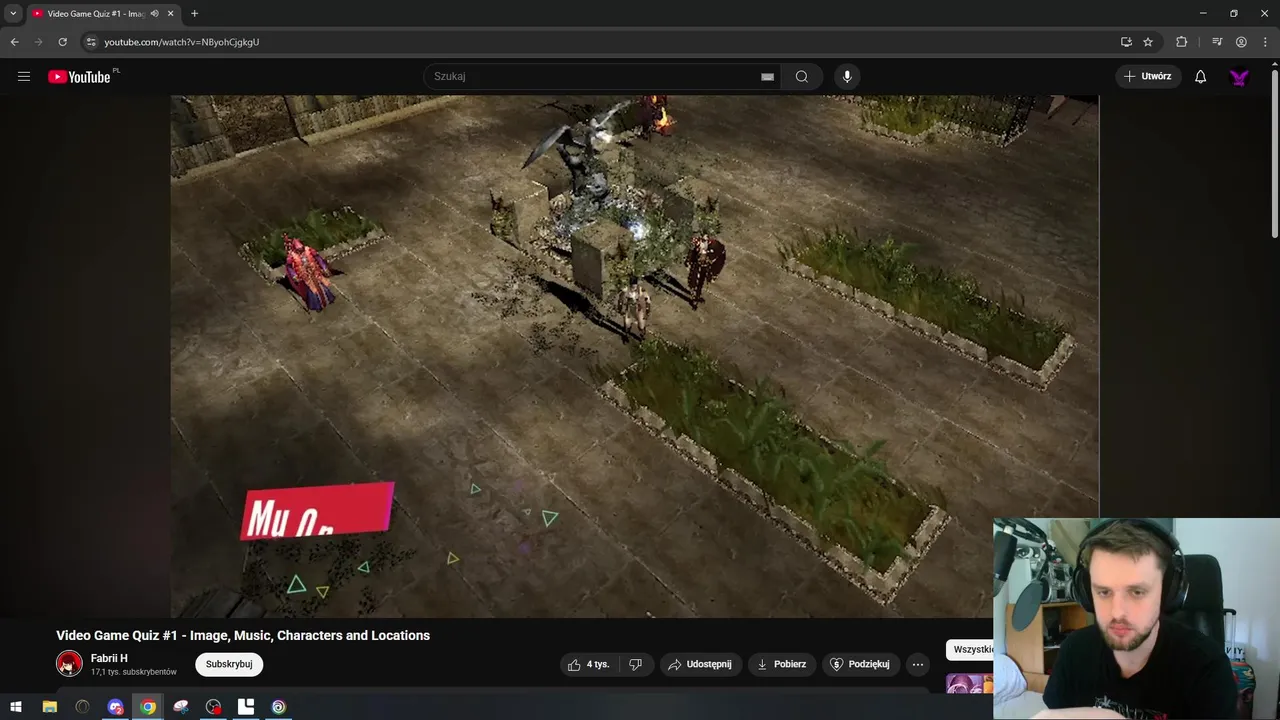Click the page vertical scrollbar thumb
Screen dimensions: 1280x720
pyautogui.click(x=1274, y=155)
